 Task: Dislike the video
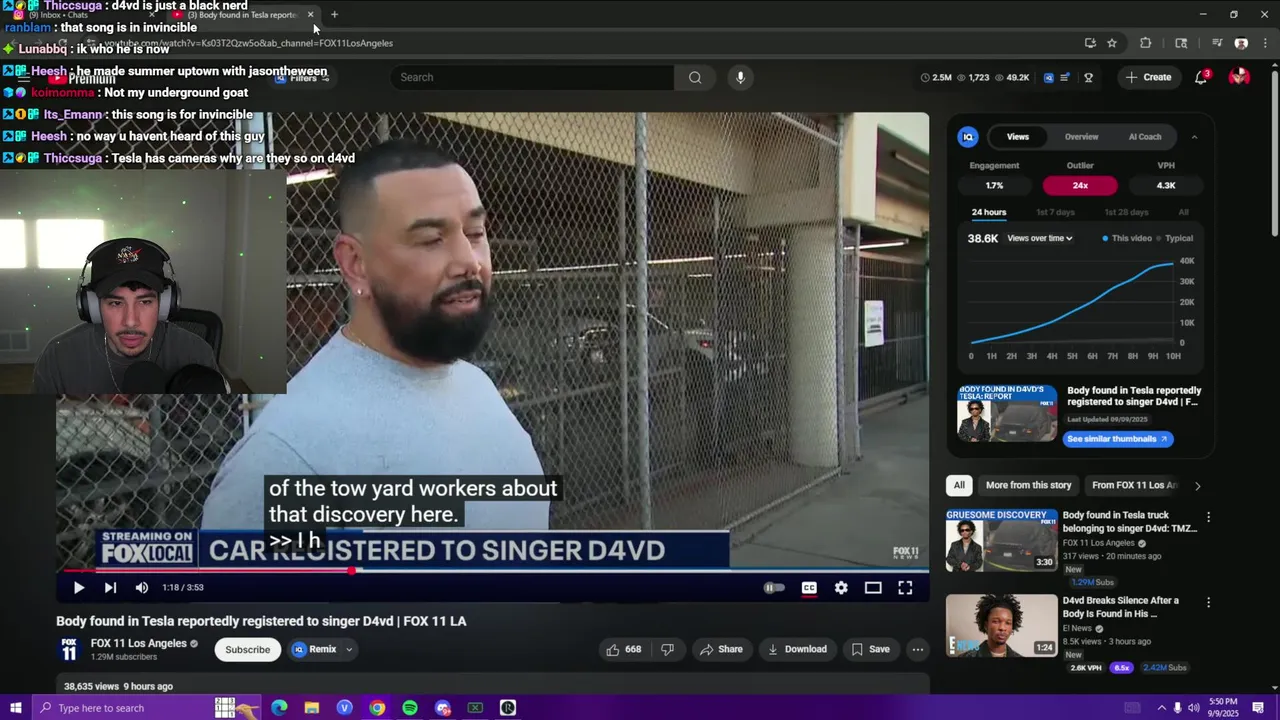667,650
